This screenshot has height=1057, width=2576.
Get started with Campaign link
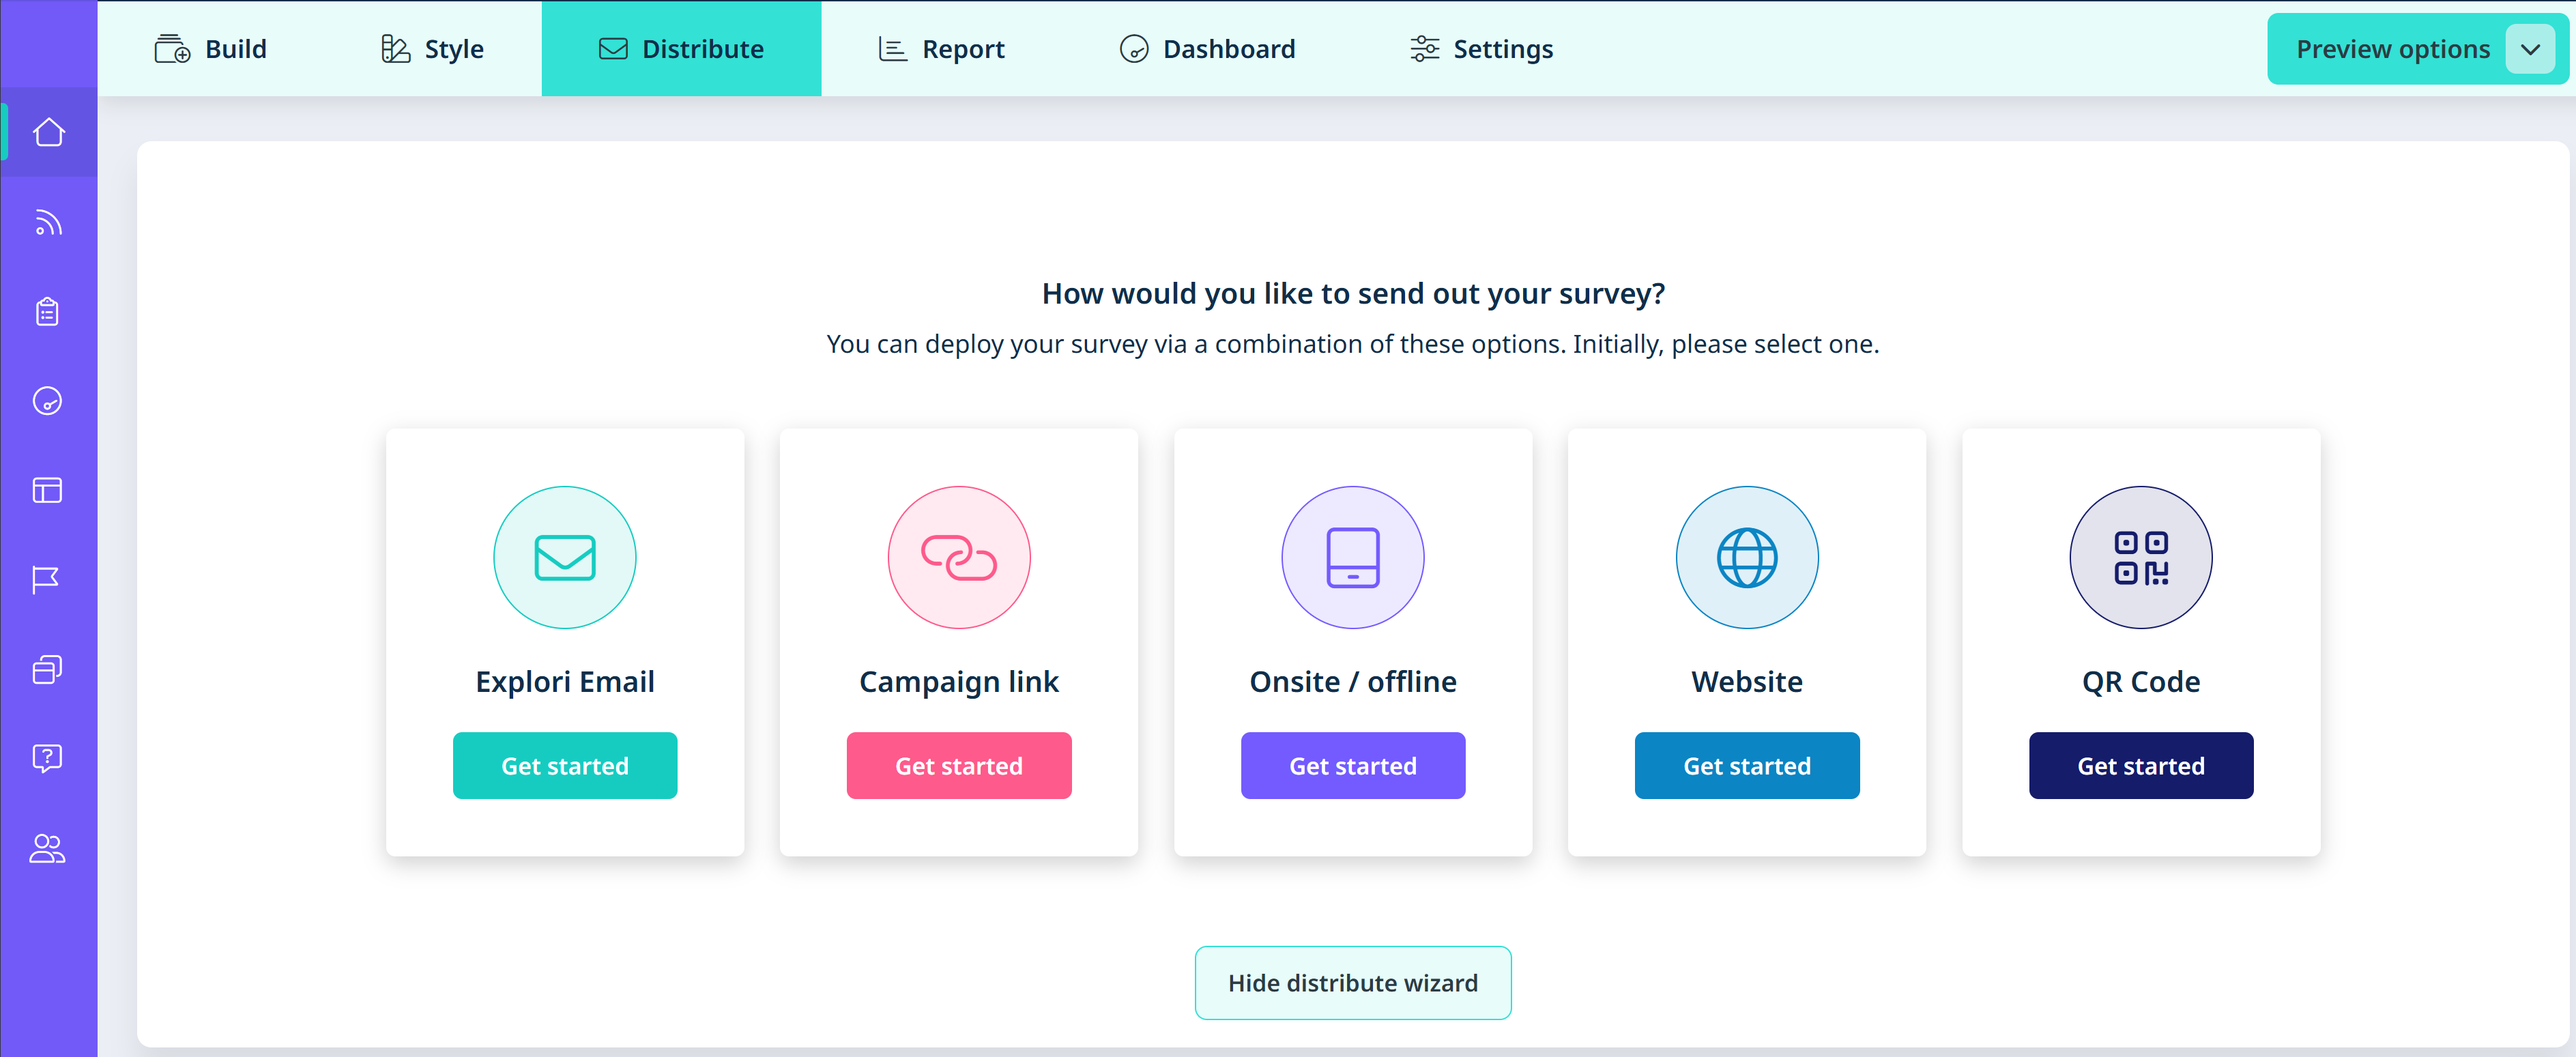point(958,765)
